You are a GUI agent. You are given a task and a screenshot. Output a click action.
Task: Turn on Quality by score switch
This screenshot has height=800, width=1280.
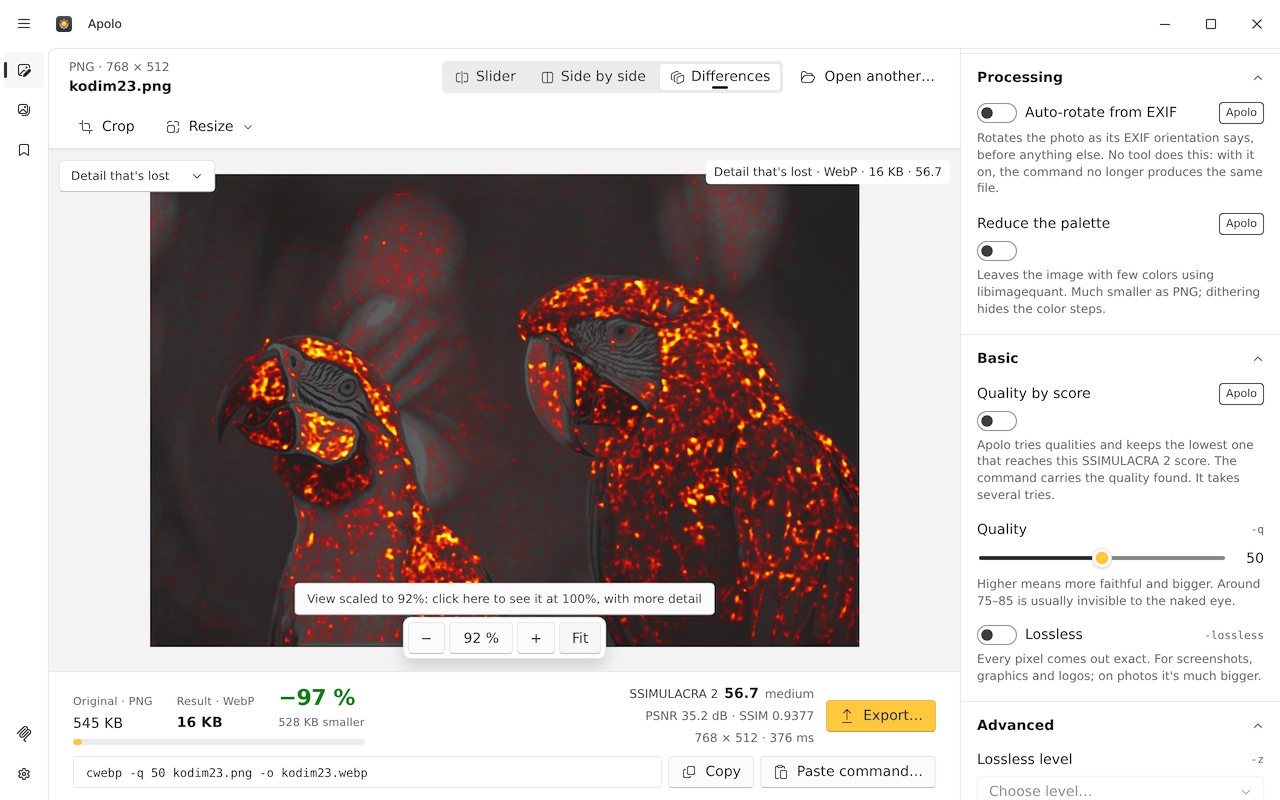coord(996,421)
